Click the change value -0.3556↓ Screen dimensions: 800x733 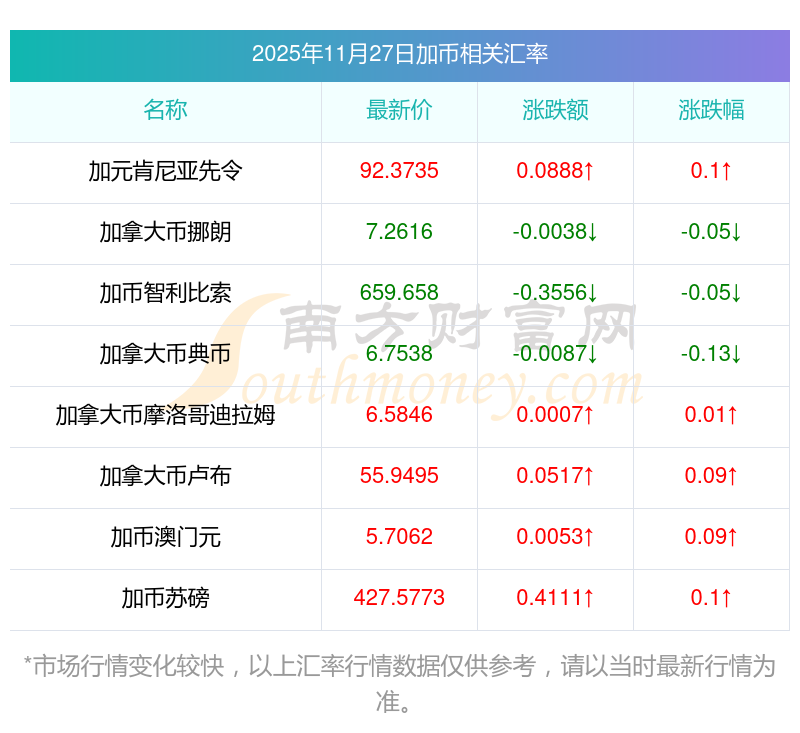(555, 293)
